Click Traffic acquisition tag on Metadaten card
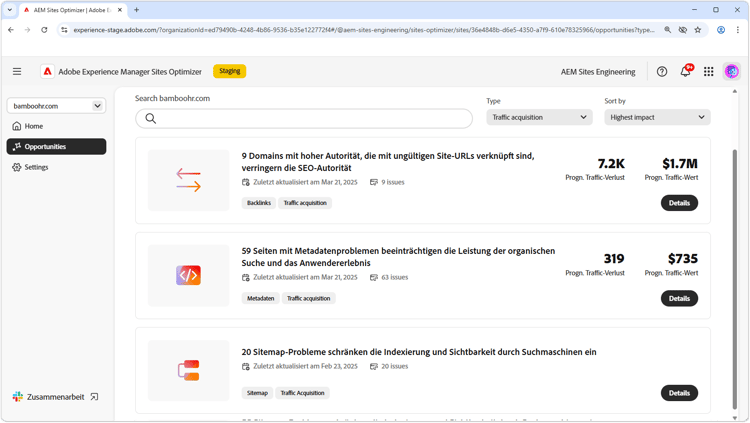750x423 pixels. (309, 298)
